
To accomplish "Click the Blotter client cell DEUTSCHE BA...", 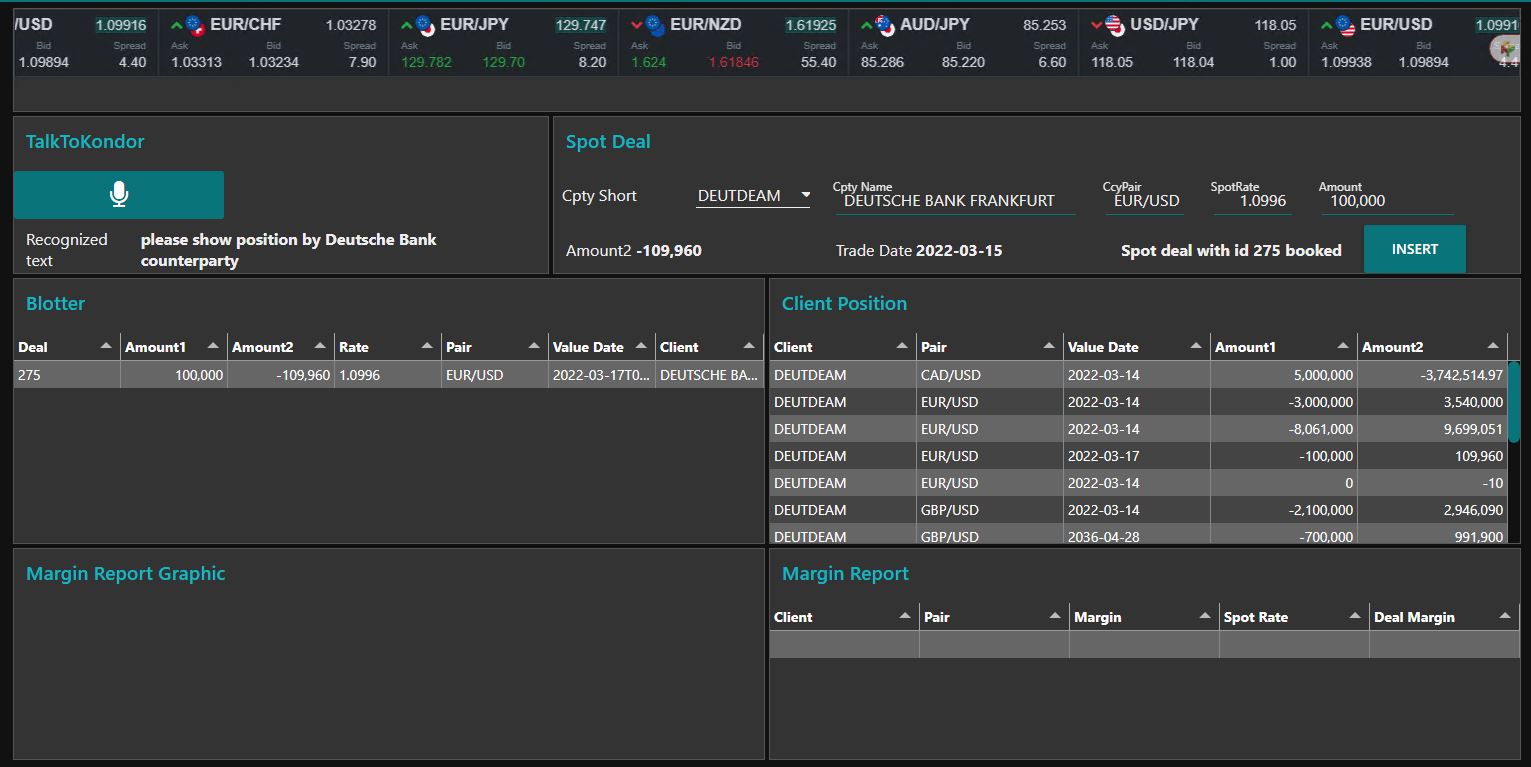I will click(709, 375).
